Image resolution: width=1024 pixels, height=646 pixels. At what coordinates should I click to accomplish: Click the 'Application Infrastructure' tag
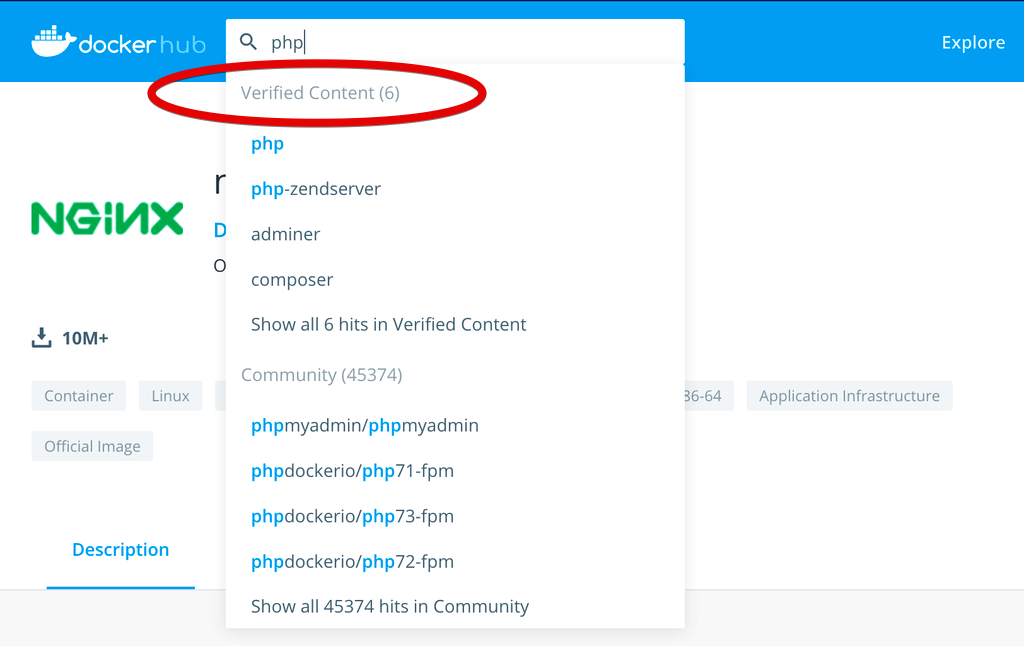848,395
